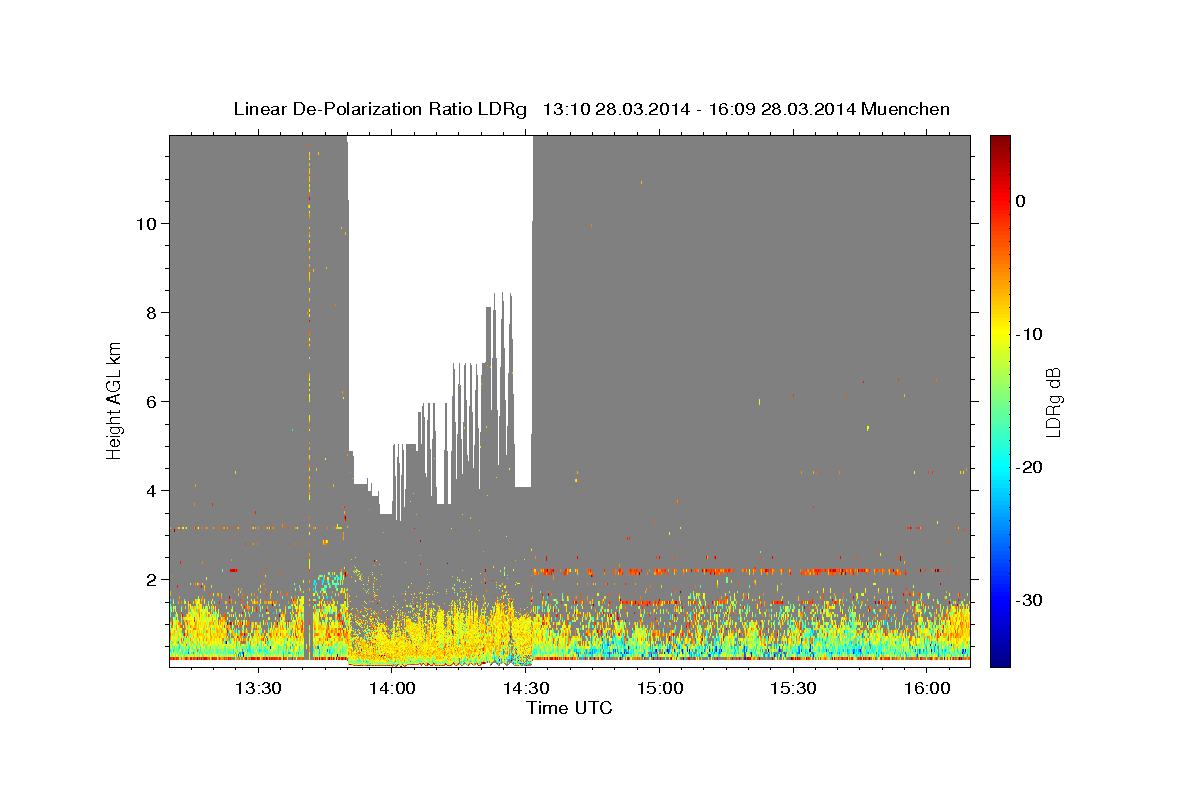1200x800 pixels.
Task: Click the 14:00 time tick label
Action: [x=392, y=688]
